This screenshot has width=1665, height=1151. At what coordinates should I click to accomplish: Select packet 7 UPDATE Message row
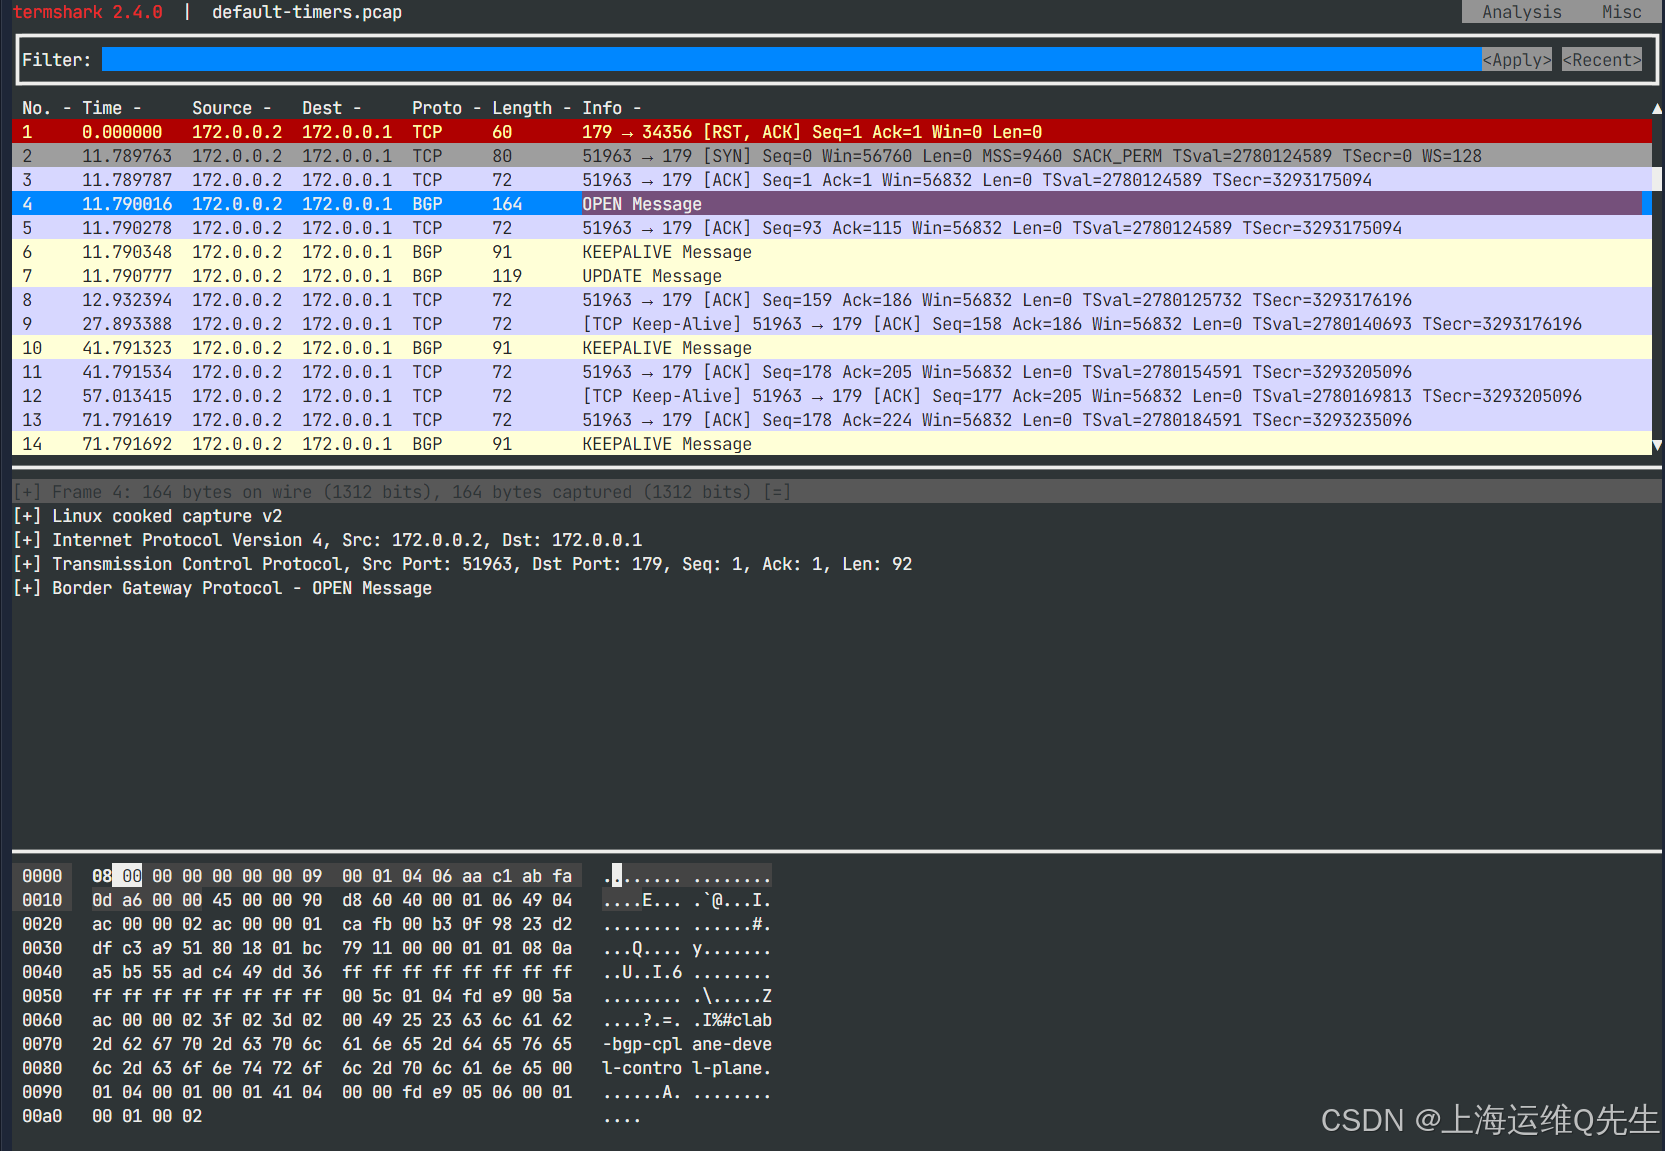pos(832,276)
